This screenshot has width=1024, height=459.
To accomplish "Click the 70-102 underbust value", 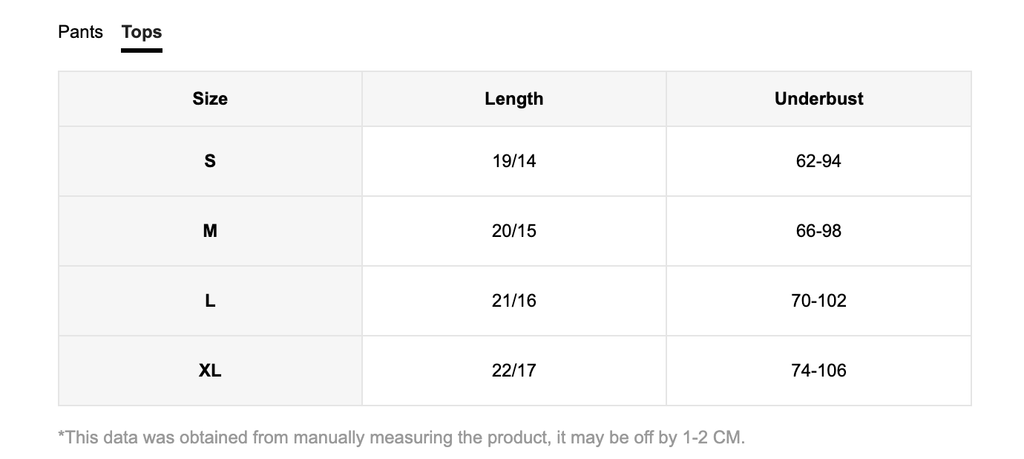I will [x=818, y=301].
